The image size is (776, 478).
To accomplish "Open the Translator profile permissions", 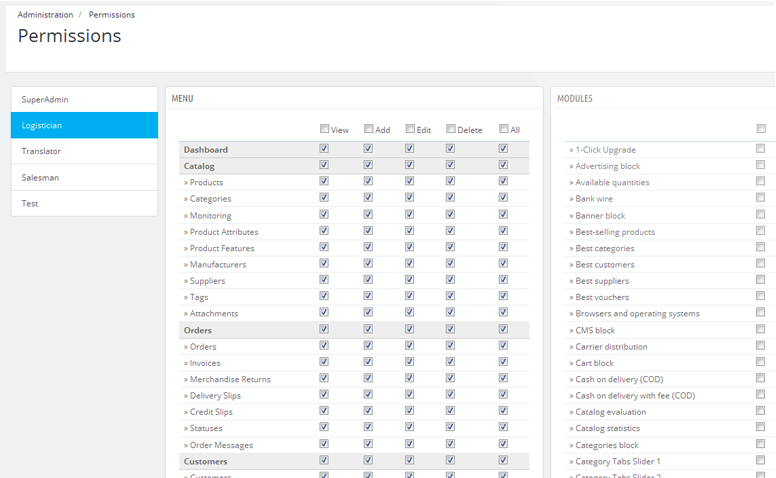I will (x=84, y=151).
